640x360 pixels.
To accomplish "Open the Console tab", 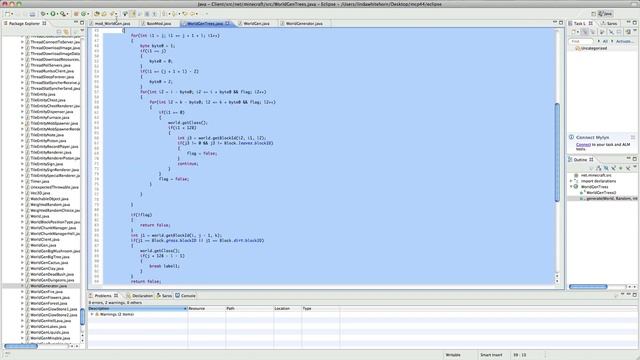I will (185, 296).
